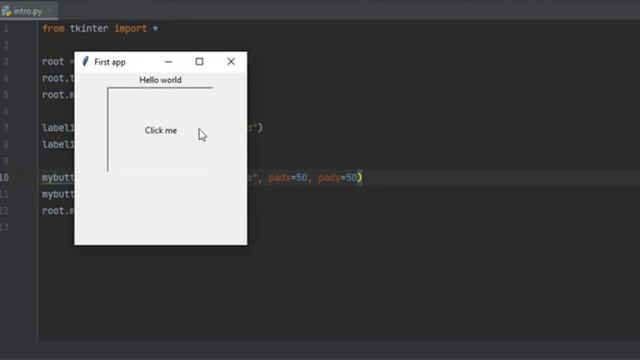Click the "from" keyword on line 1
Viewport: 640px width, 360px height.
[x=53, y=29]
